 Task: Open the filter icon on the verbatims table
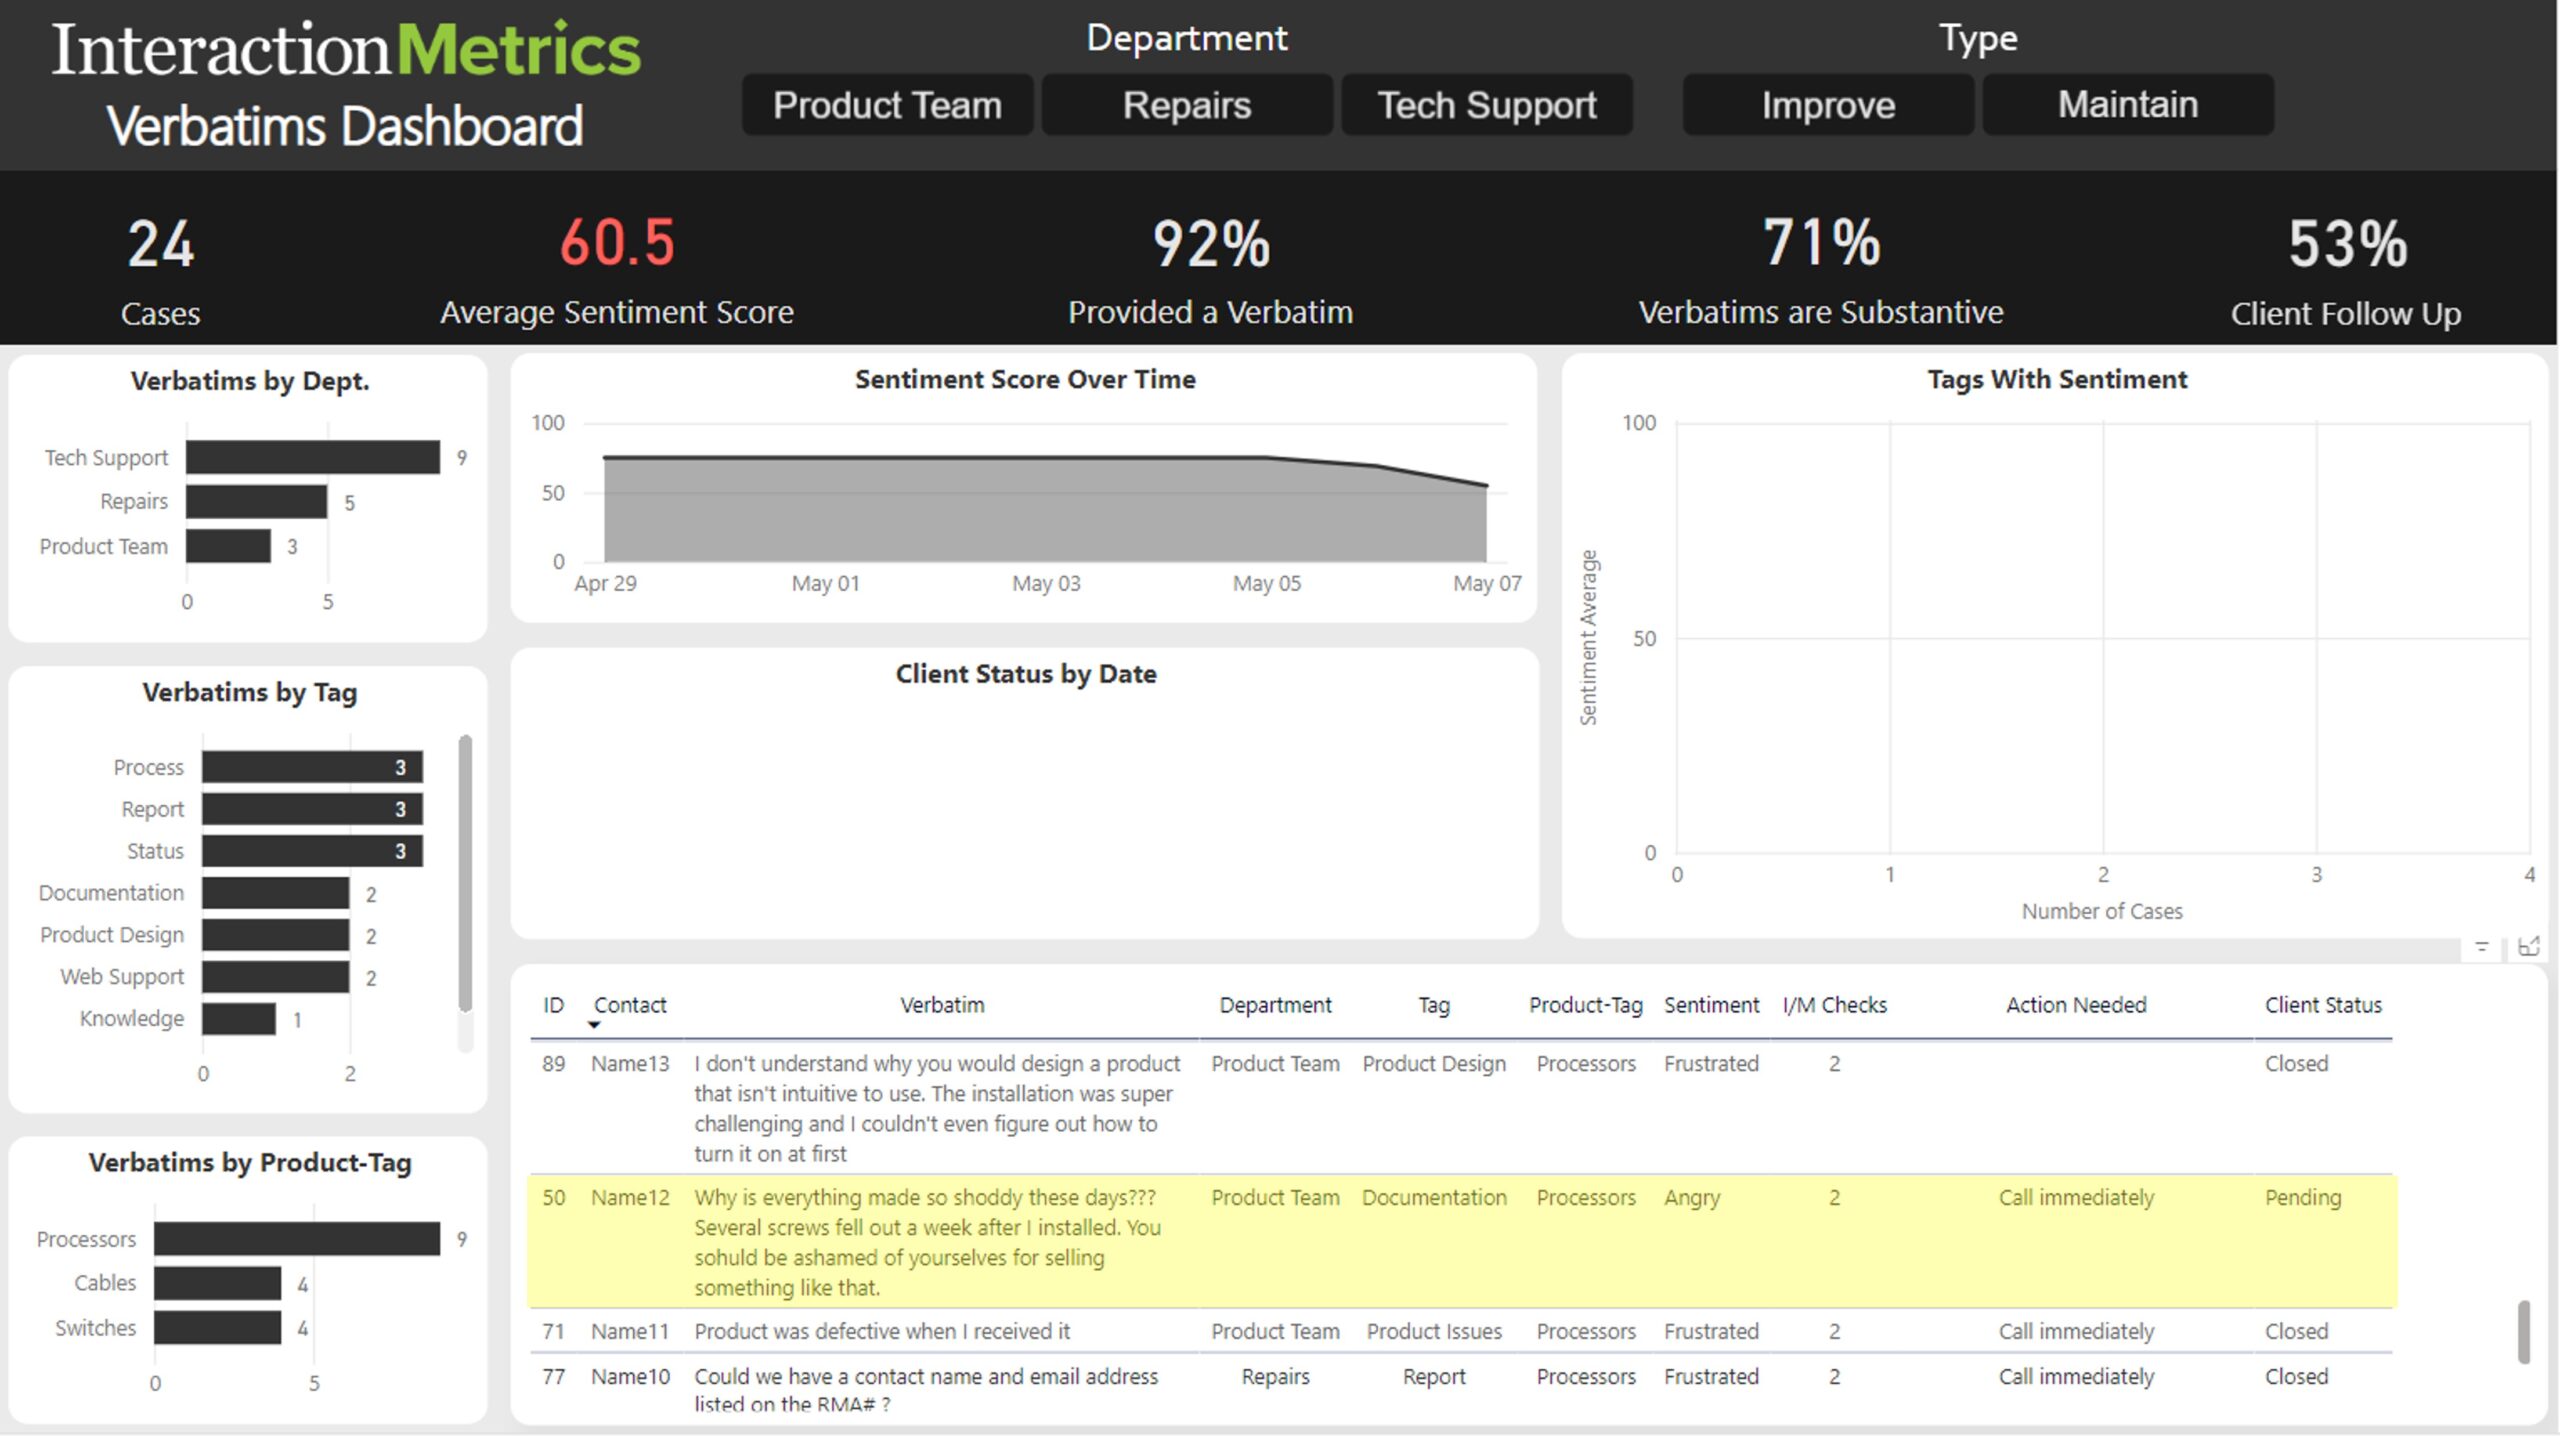2483,945
